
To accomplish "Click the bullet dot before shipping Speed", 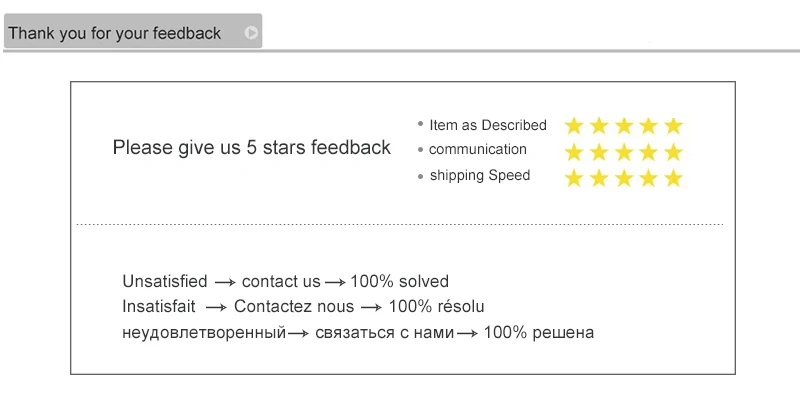I will (420, 177).
